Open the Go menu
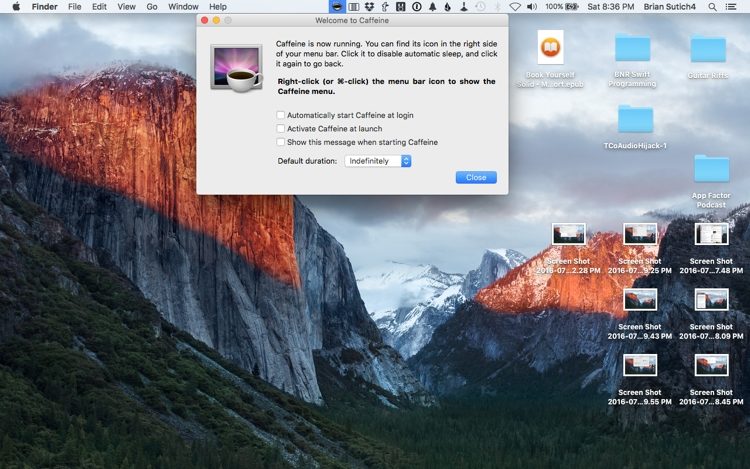This screenshot has height=469, width=750. (x=152, y=7)
